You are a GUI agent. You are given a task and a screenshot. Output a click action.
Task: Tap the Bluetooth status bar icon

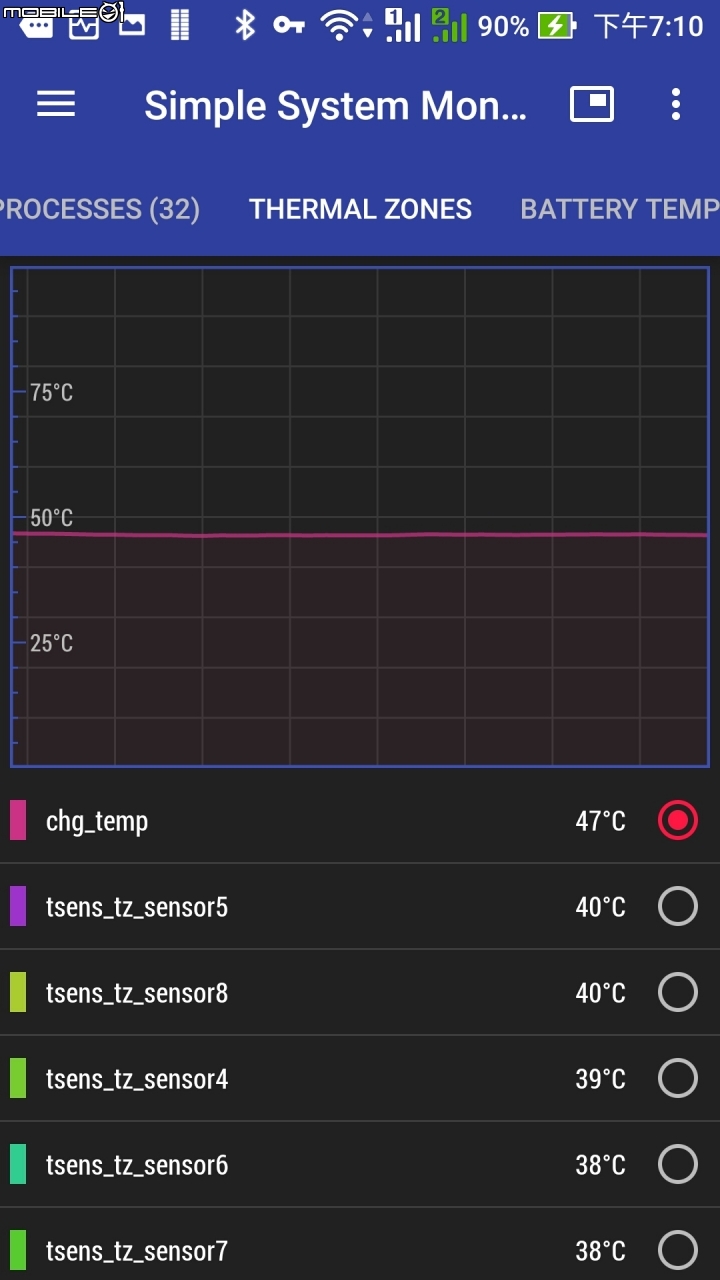(245, 25)
